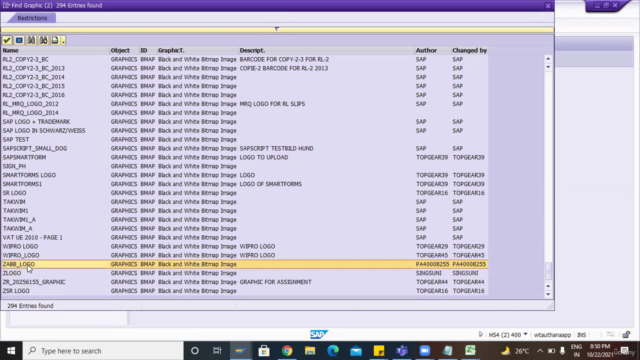The width and height of the screenshot is (640, 360).
Task: Select the RL_MRQ_LOGO_2012 row
Action: point(244,104)
